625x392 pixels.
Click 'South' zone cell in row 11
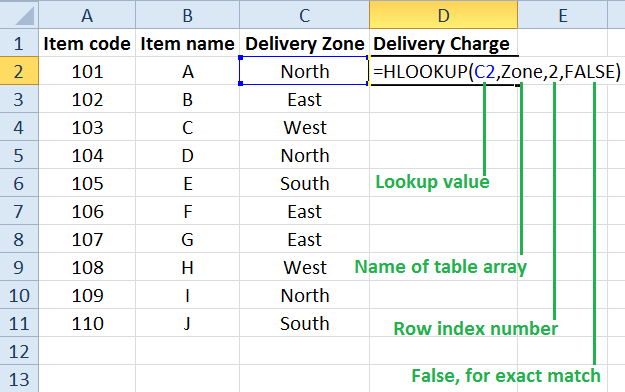point(305,323)
